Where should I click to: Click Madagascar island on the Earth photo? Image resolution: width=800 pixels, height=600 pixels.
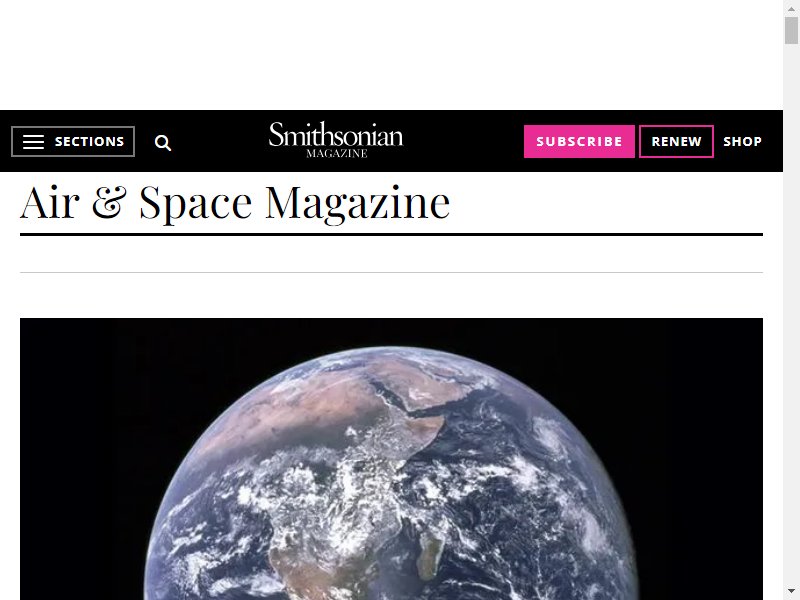[430, 555]
